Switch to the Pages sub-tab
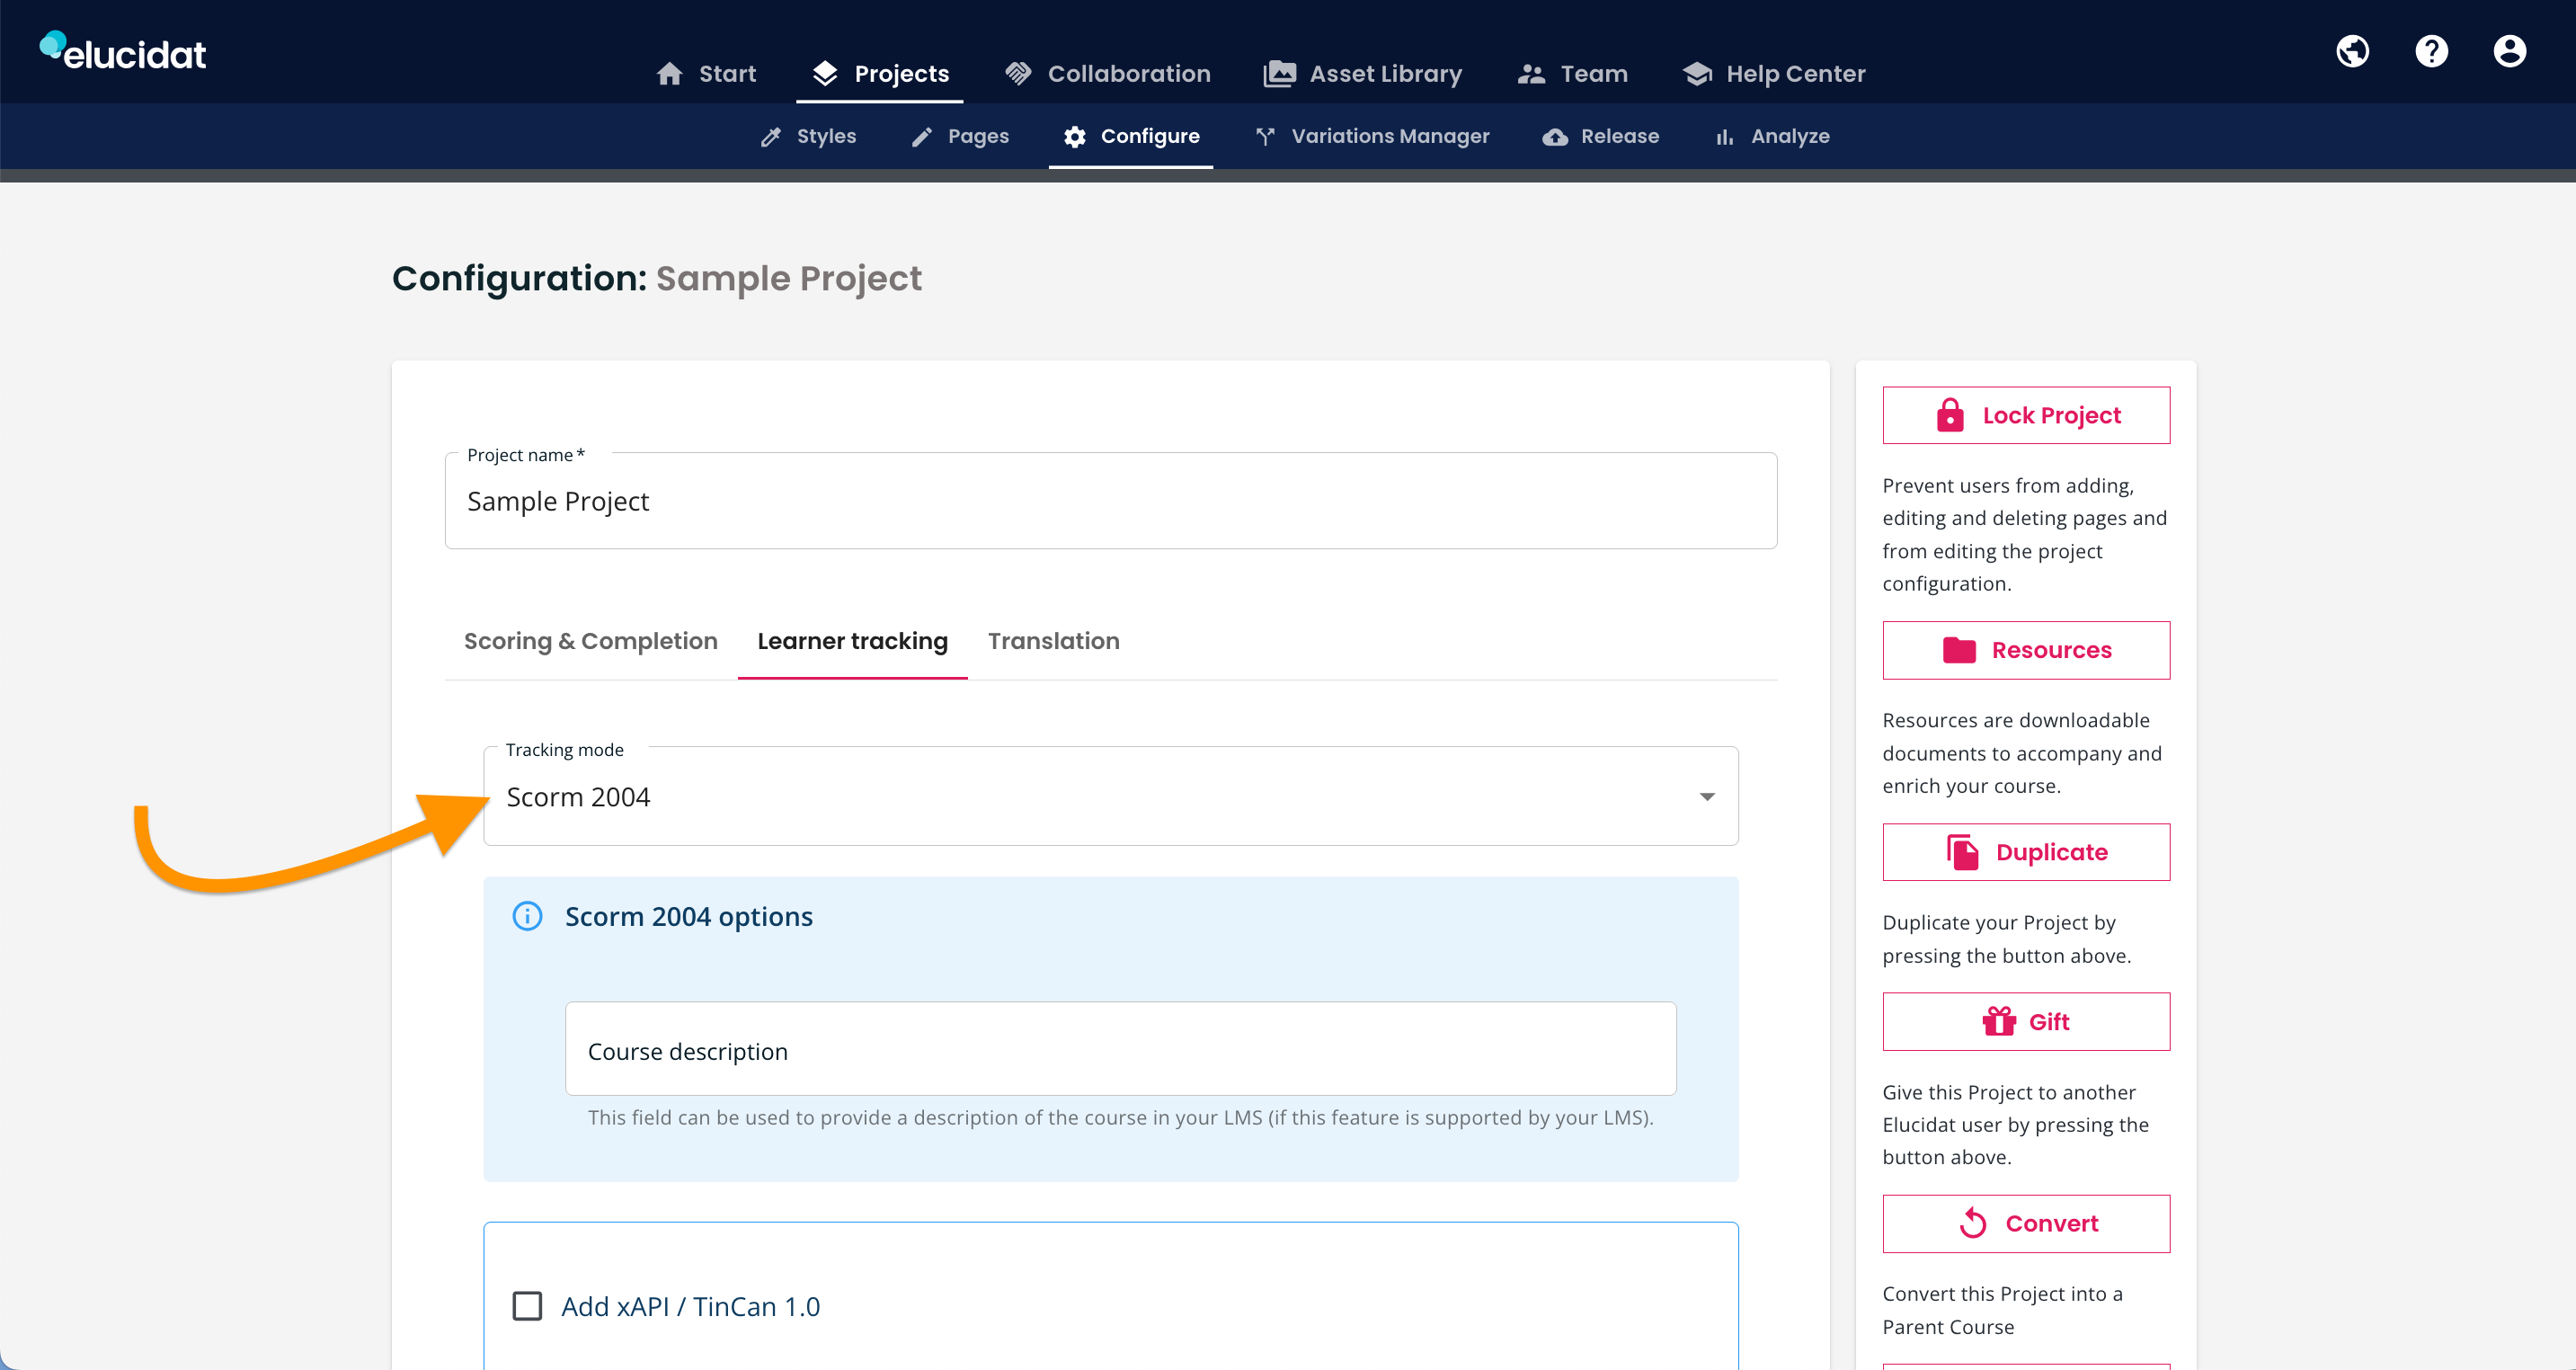The image size is (2576, 1370). 960,137
